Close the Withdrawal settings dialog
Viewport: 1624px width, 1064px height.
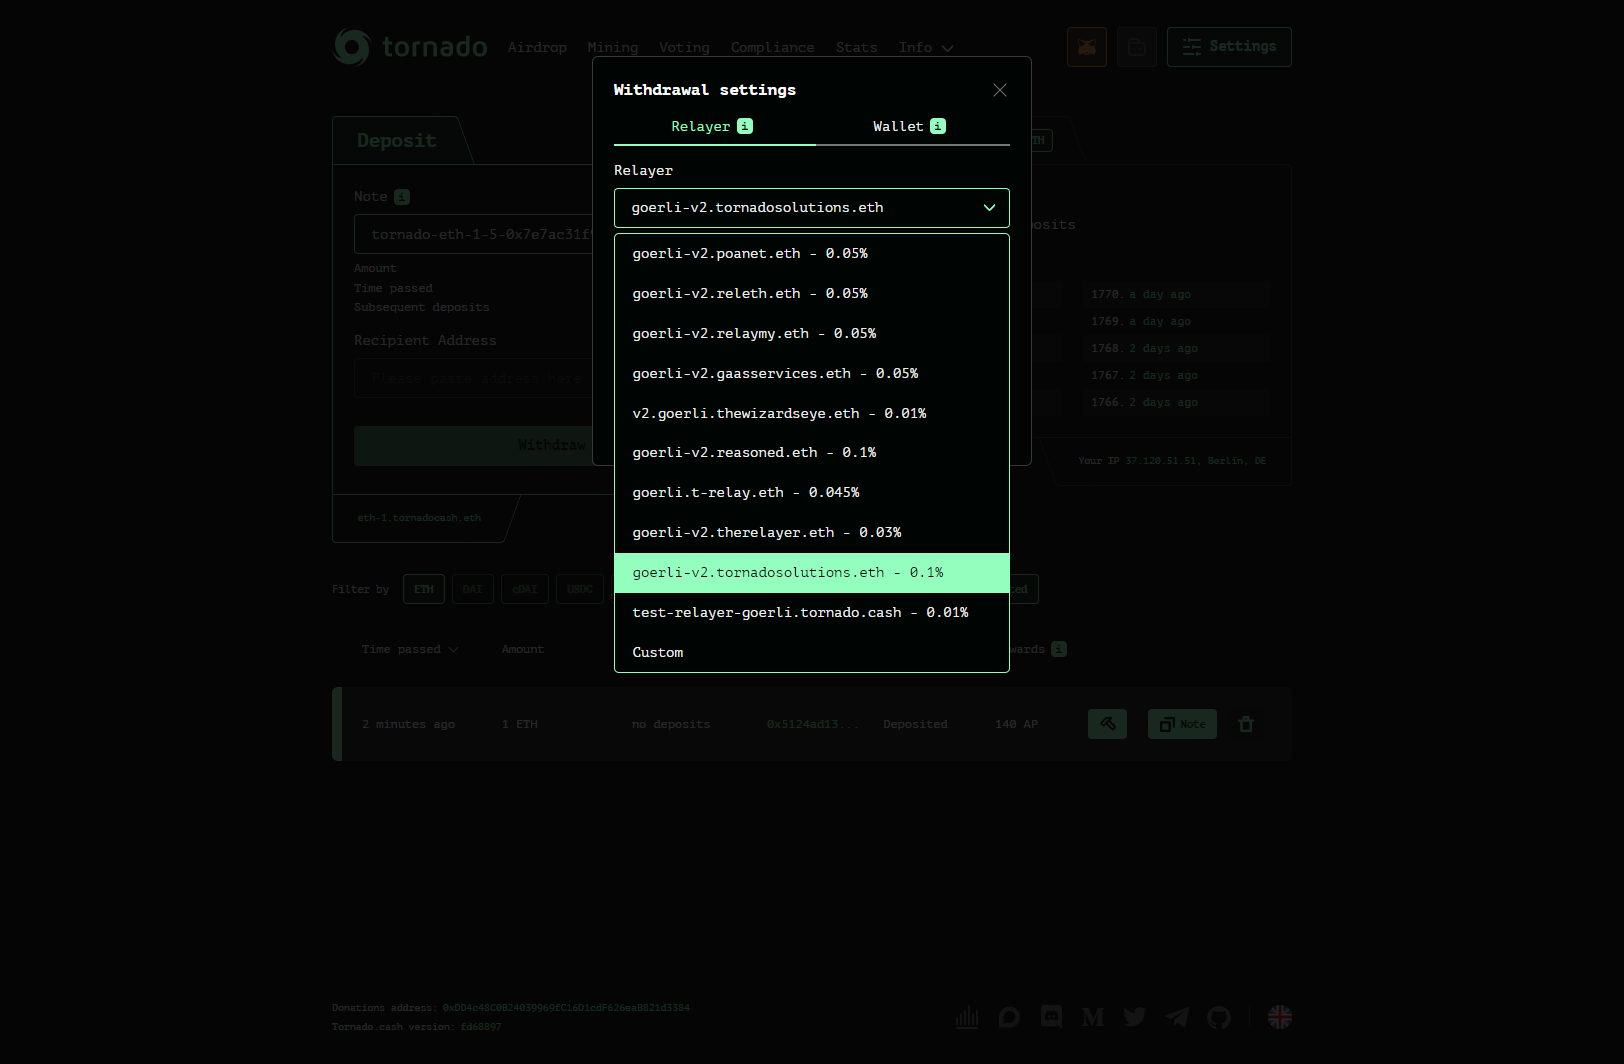[x=1000, y=90]
